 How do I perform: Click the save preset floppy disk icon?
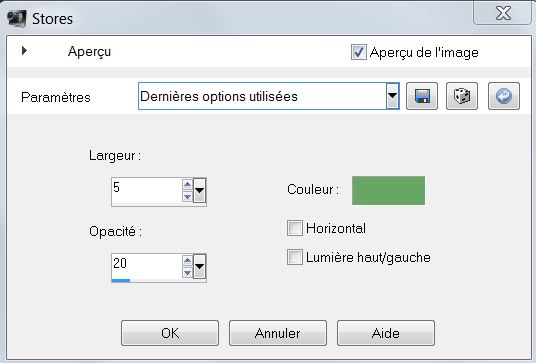[421, 96]
